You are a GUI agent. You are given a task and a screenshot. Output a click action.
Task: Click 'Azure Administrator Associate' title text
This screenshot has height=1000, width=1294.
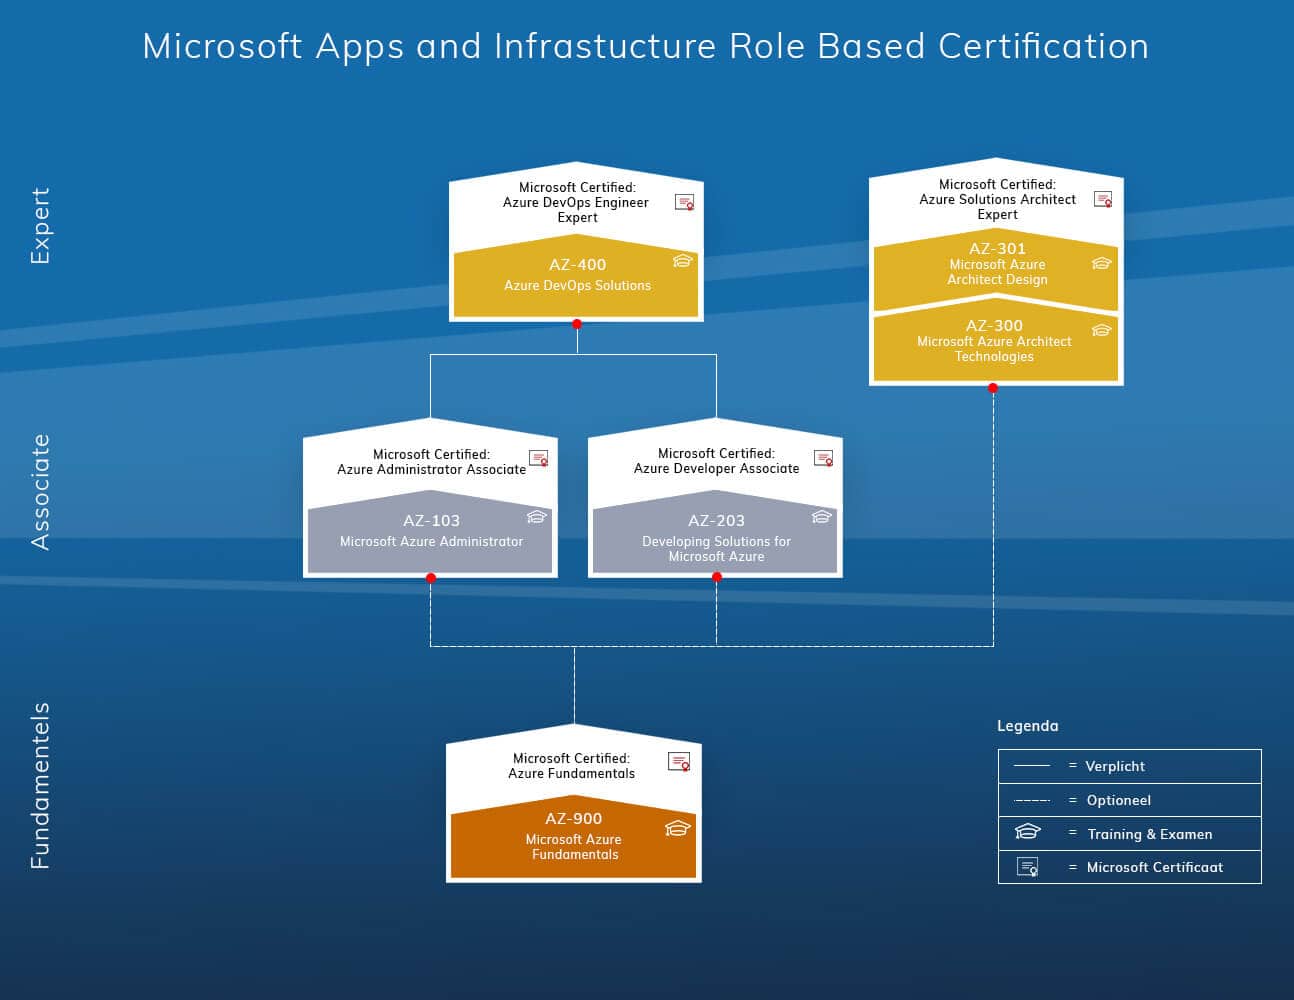click(x=431, y=469)
